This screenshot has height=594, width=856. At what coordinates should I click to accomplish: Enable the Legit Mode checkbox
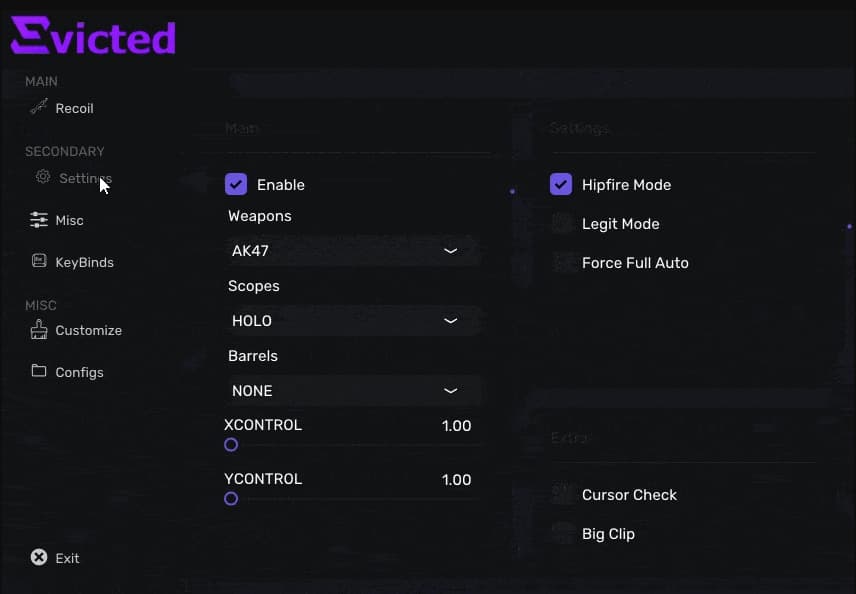click(x=562, y=223)
